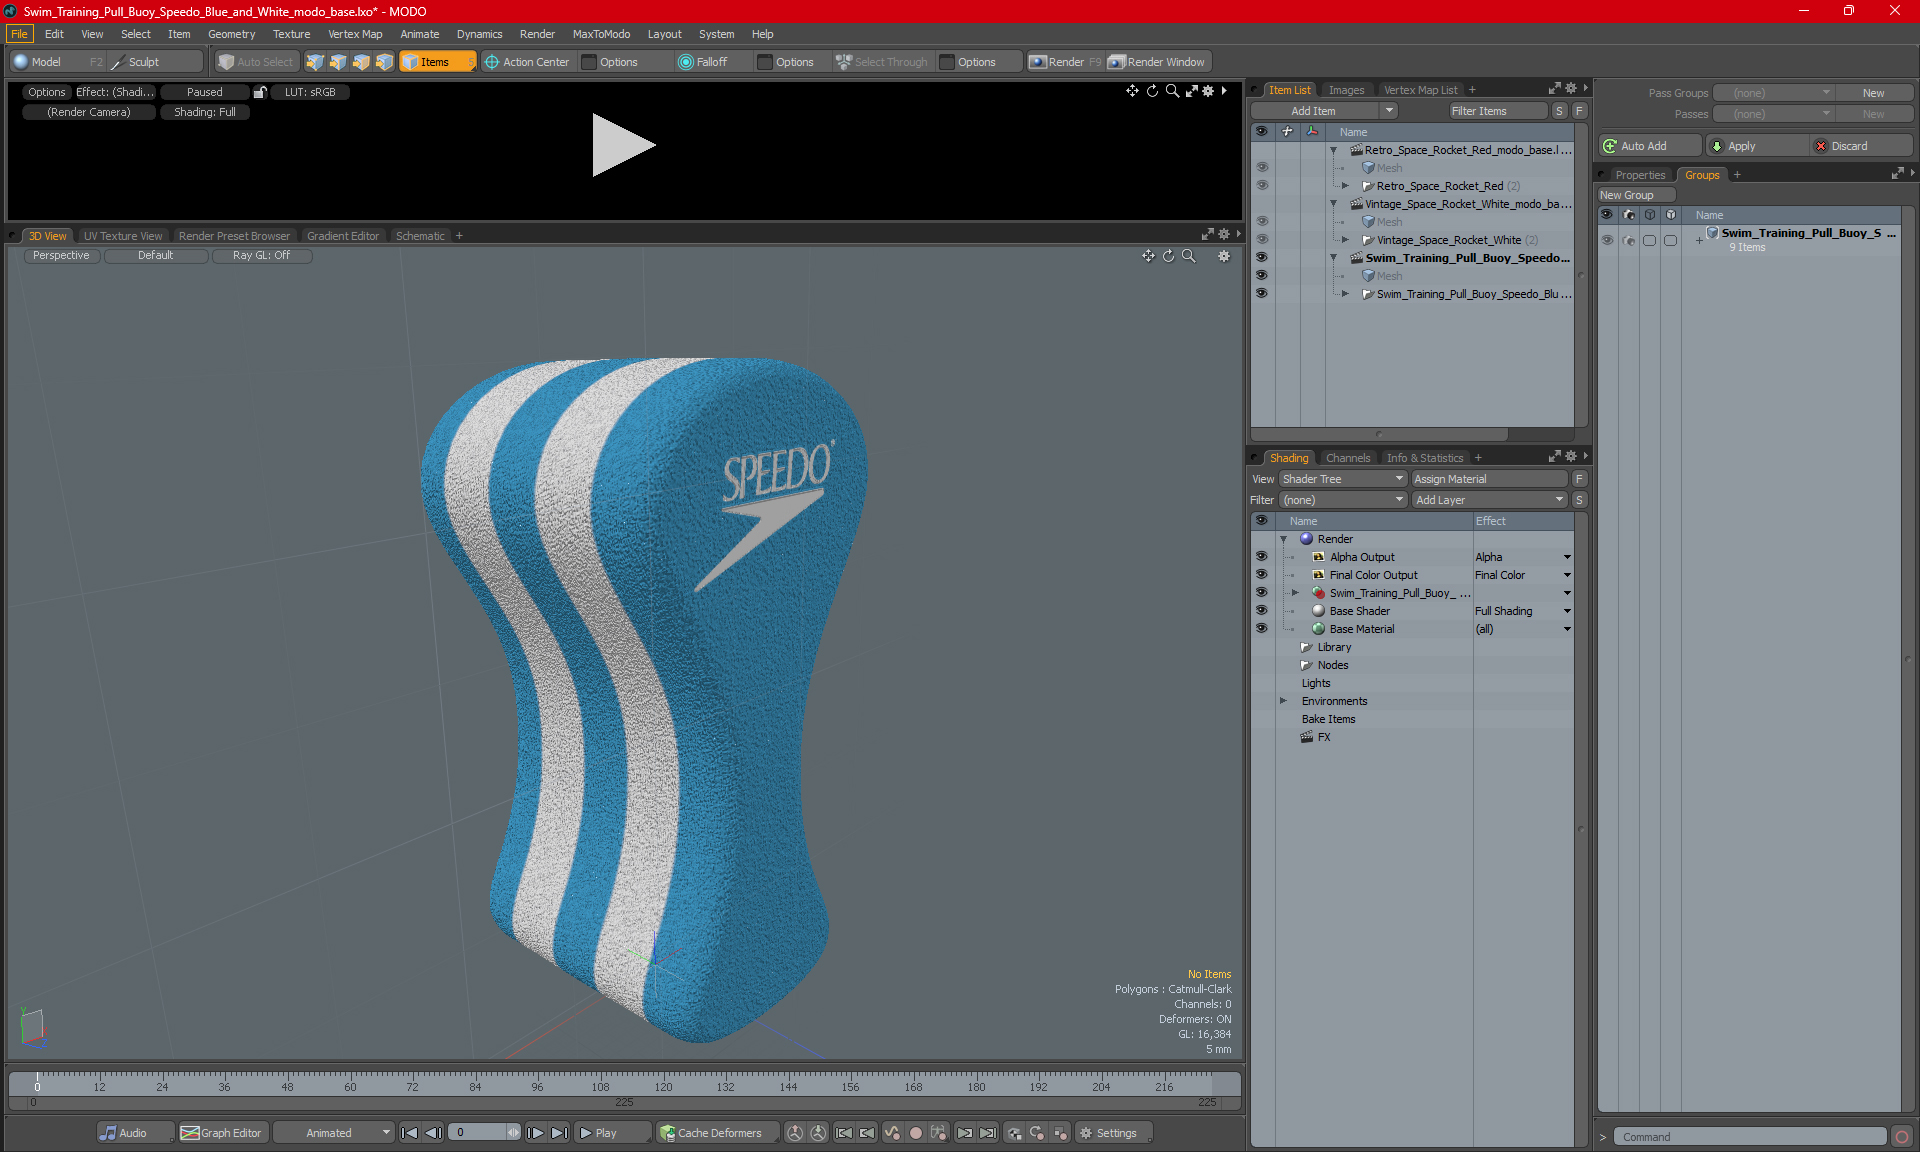Click Render Window icon button
The height and width of the screenshot is (1152, 1920).
[1157, 62]
